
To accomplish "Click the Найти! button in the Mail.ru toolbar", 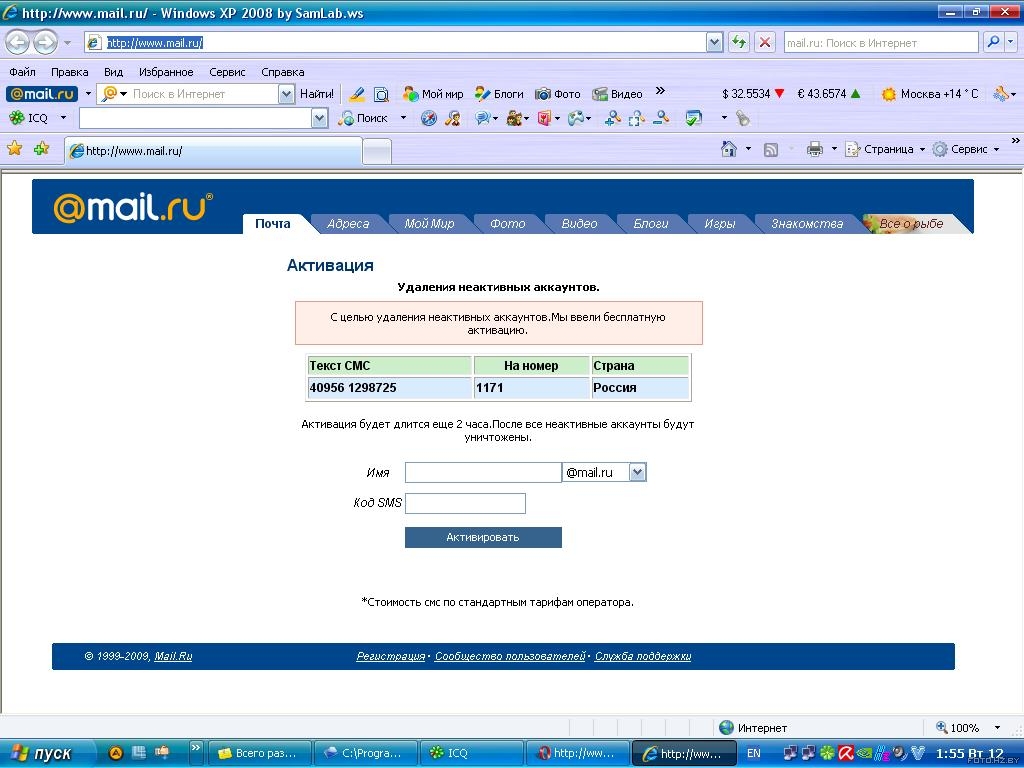I will pyautogui.click(x=317, y=94).
